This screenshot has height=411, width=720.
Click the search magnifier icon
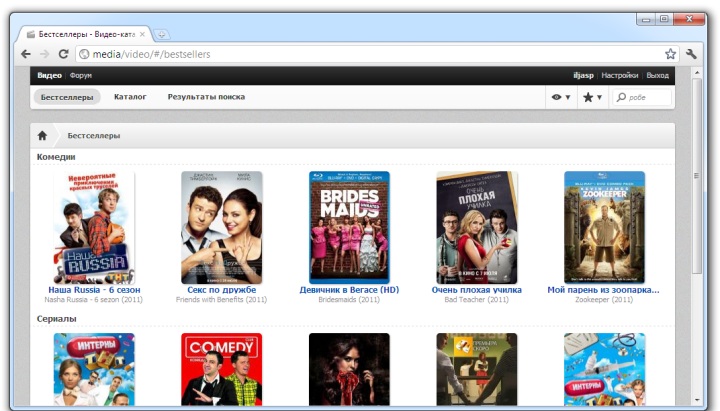(621, 97)
